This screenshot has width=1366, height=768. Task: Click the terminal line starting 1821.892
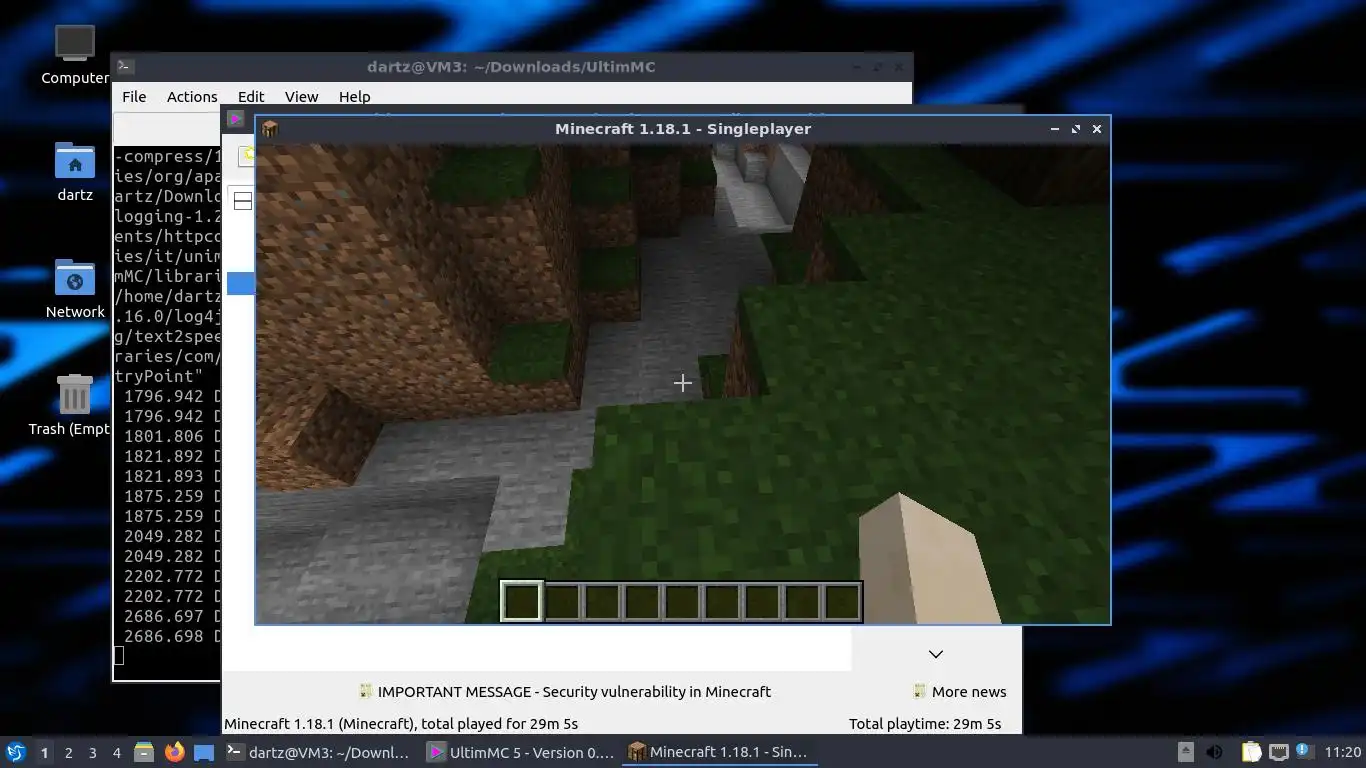click(167, 456)
